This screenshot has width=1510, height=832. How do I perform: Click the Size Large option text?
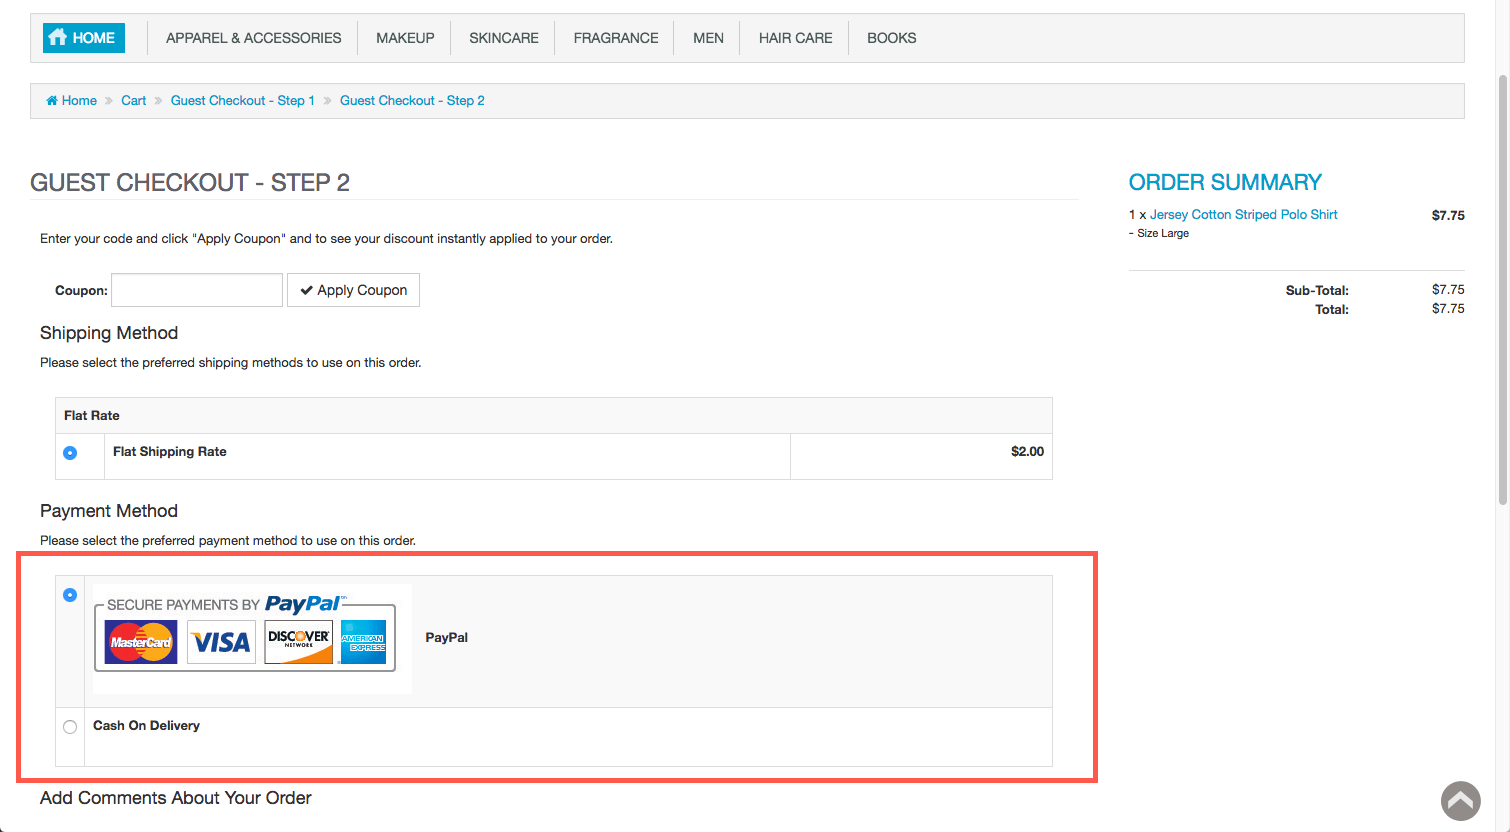point(1163,233)
